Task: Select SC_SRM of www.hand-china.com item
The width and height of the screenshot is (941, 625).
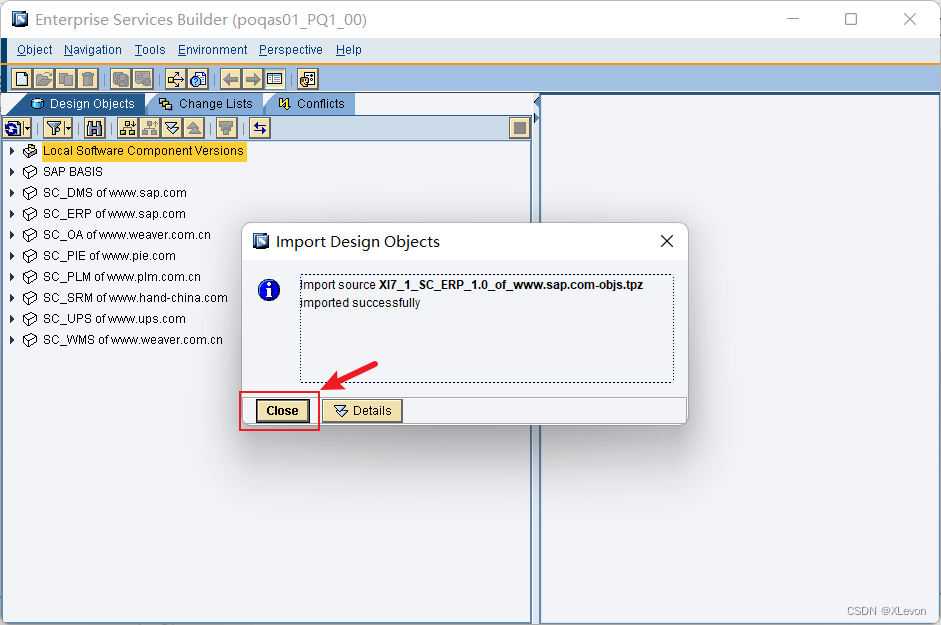Action: (135, 298)
